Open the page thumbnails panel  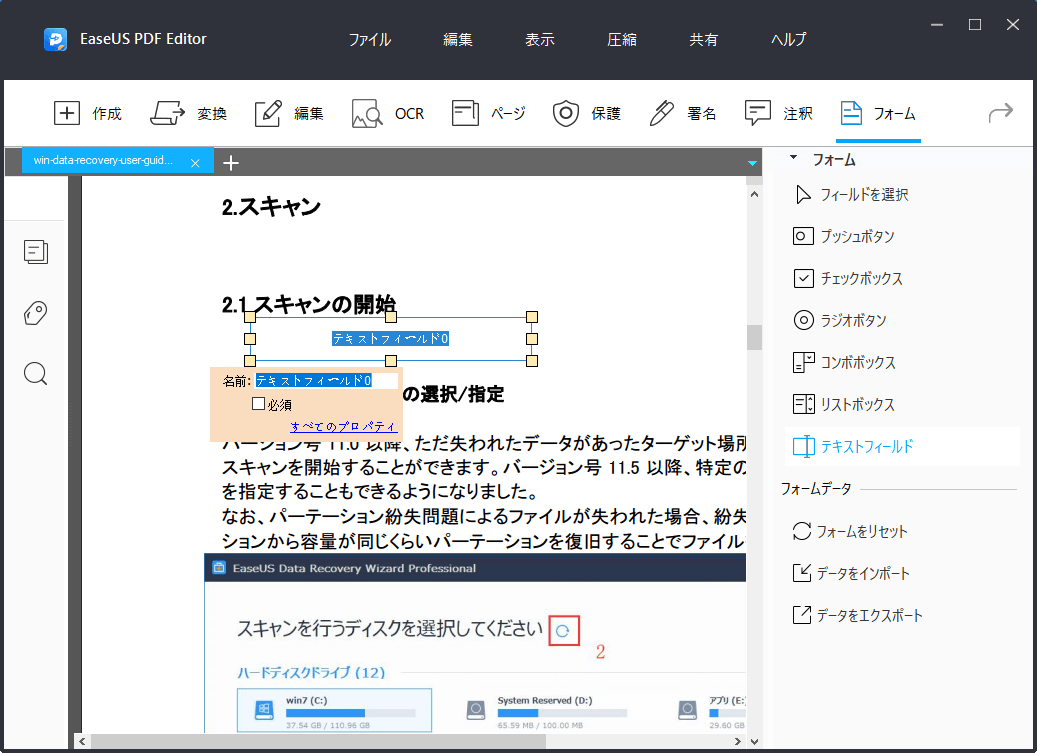[x=36, y=252]
